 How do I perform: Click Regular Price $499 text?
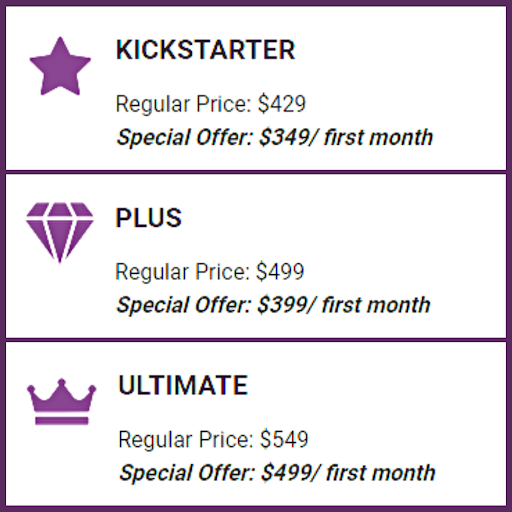[210, 271]
